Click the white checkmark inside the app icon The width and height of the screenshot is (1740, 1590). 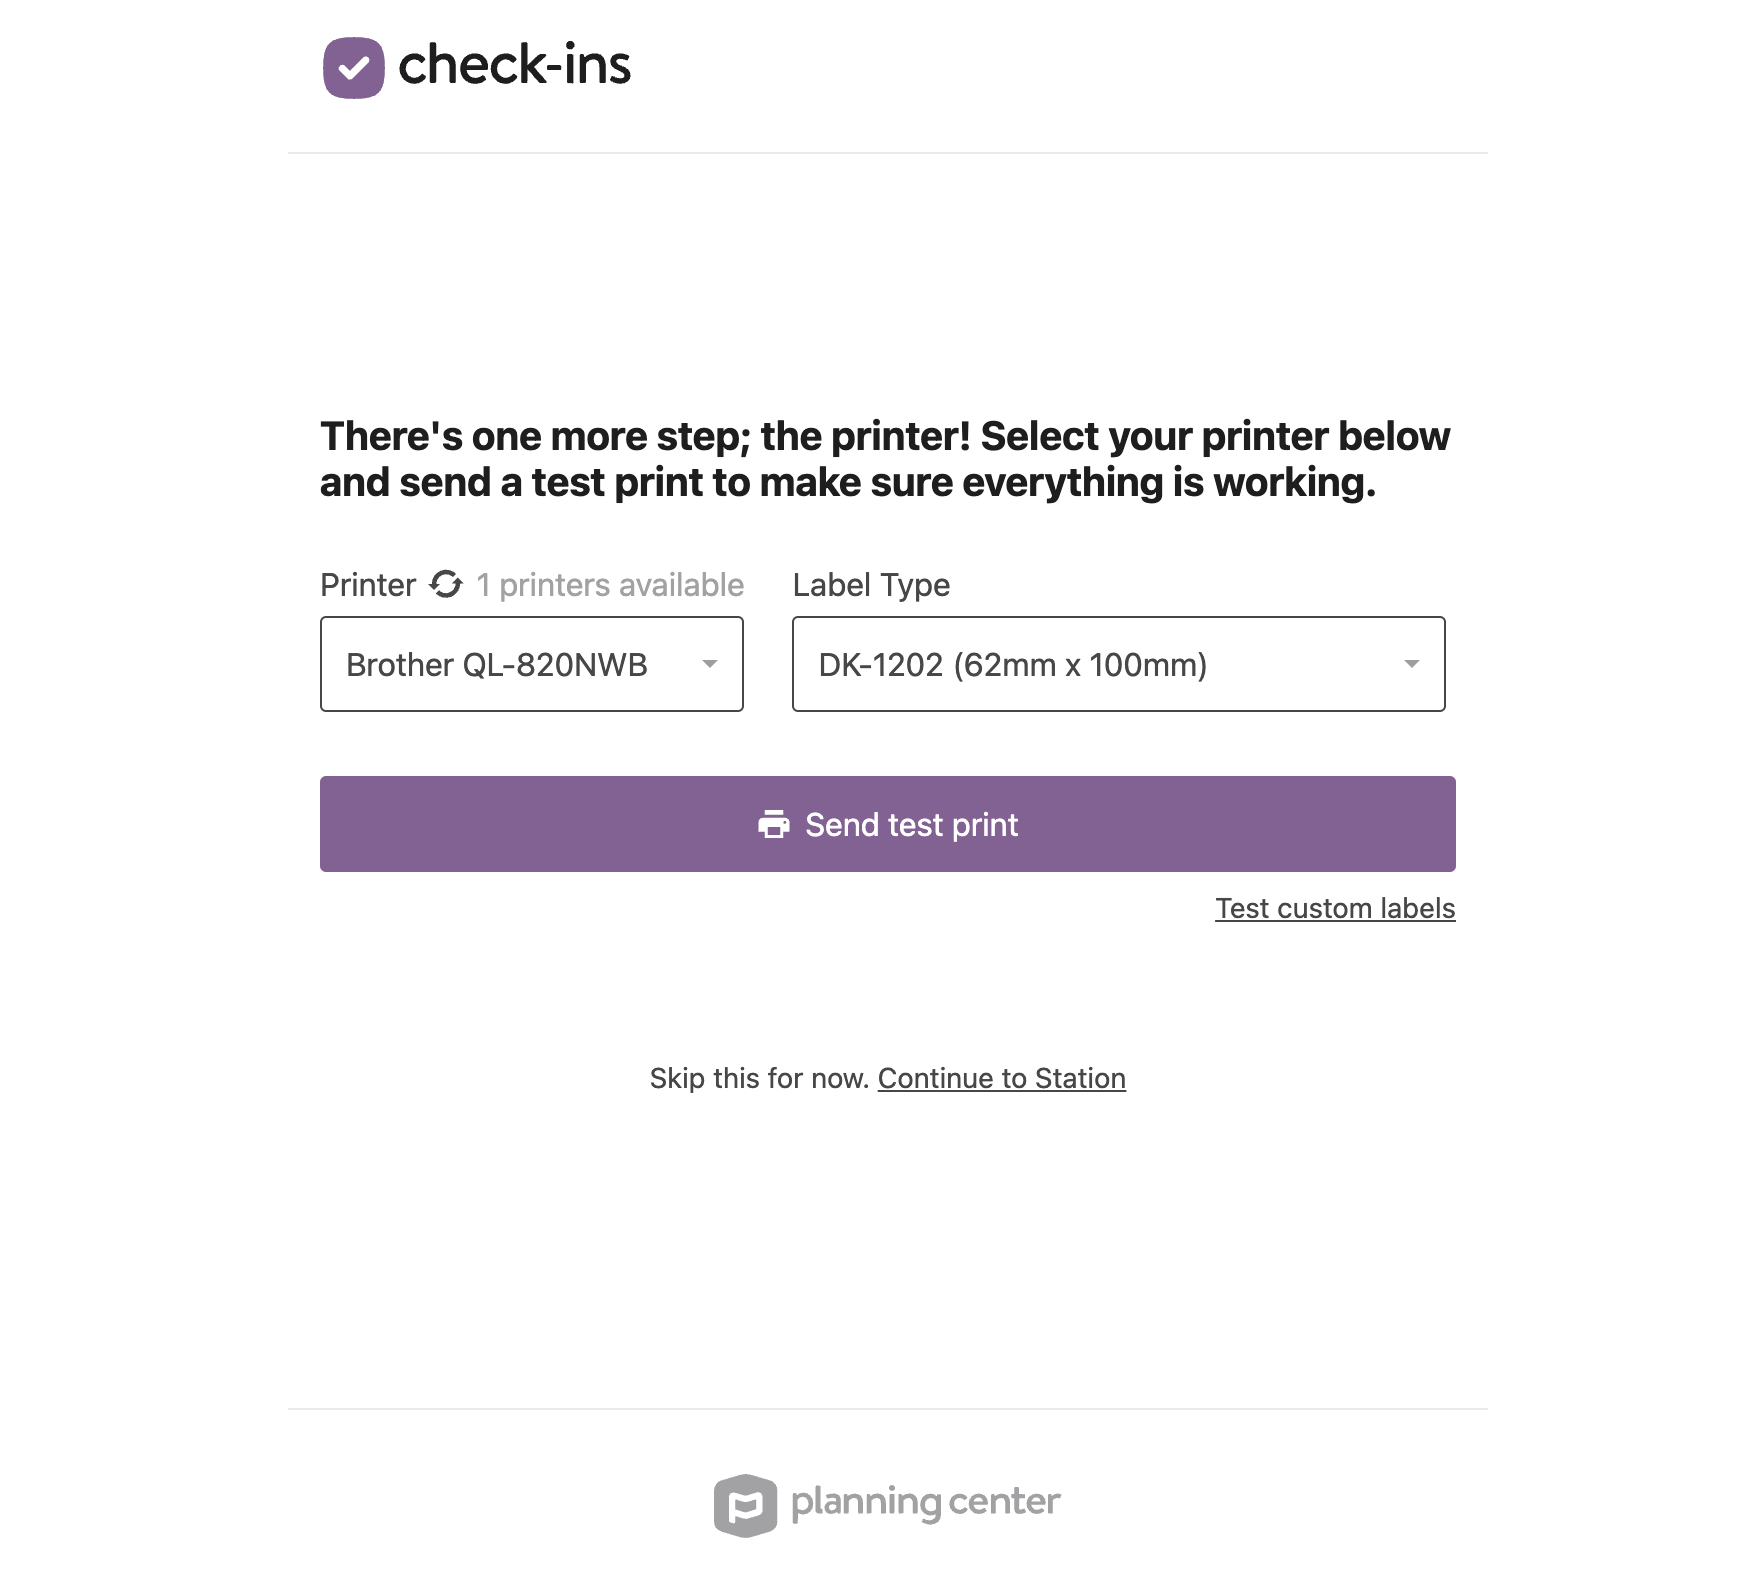pyautogui.click(x=355, y=68)
